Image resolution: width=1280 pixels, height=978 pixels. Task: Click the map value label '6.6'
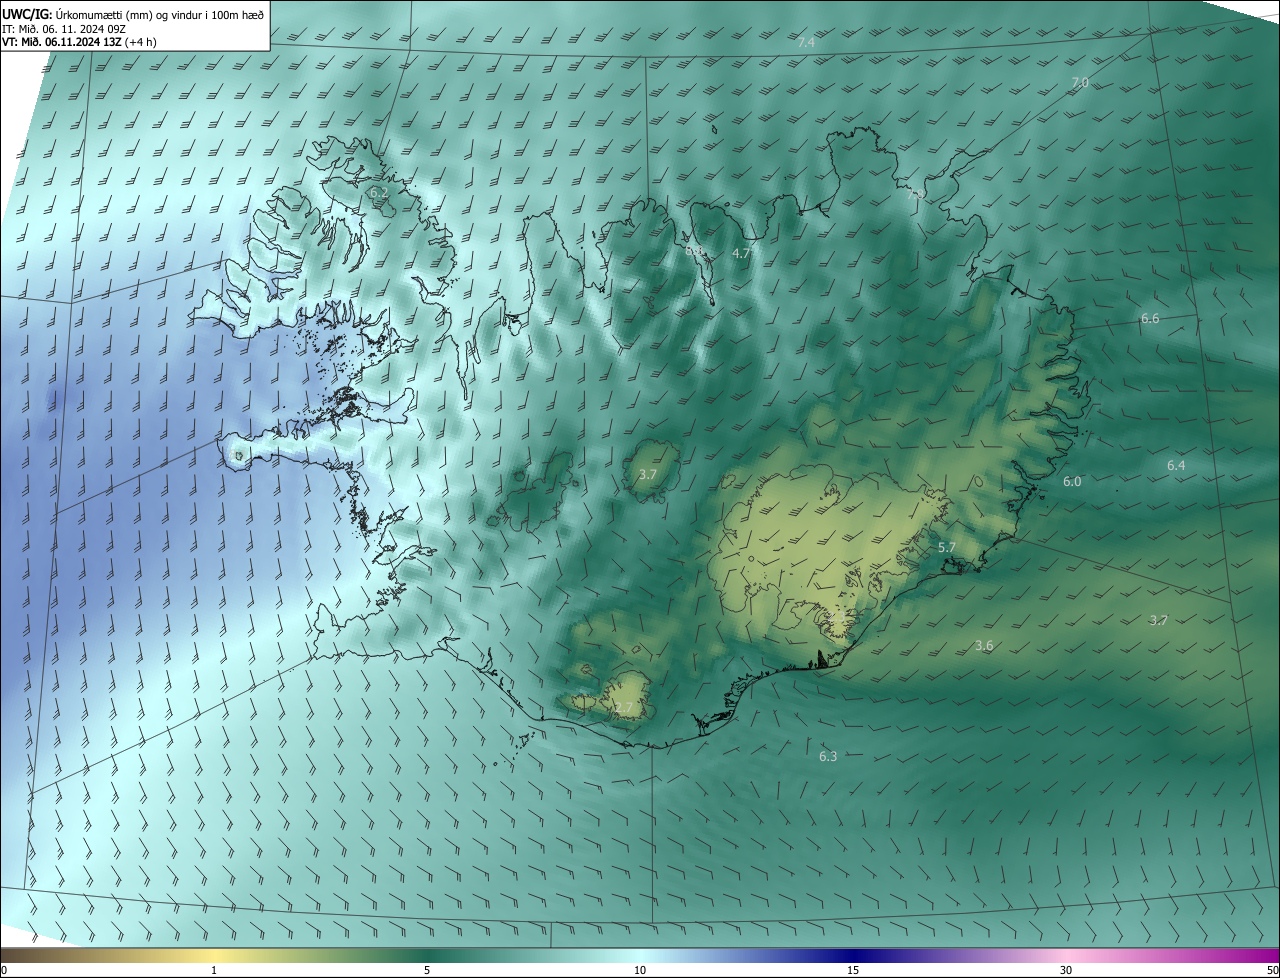coord(1150,319)
